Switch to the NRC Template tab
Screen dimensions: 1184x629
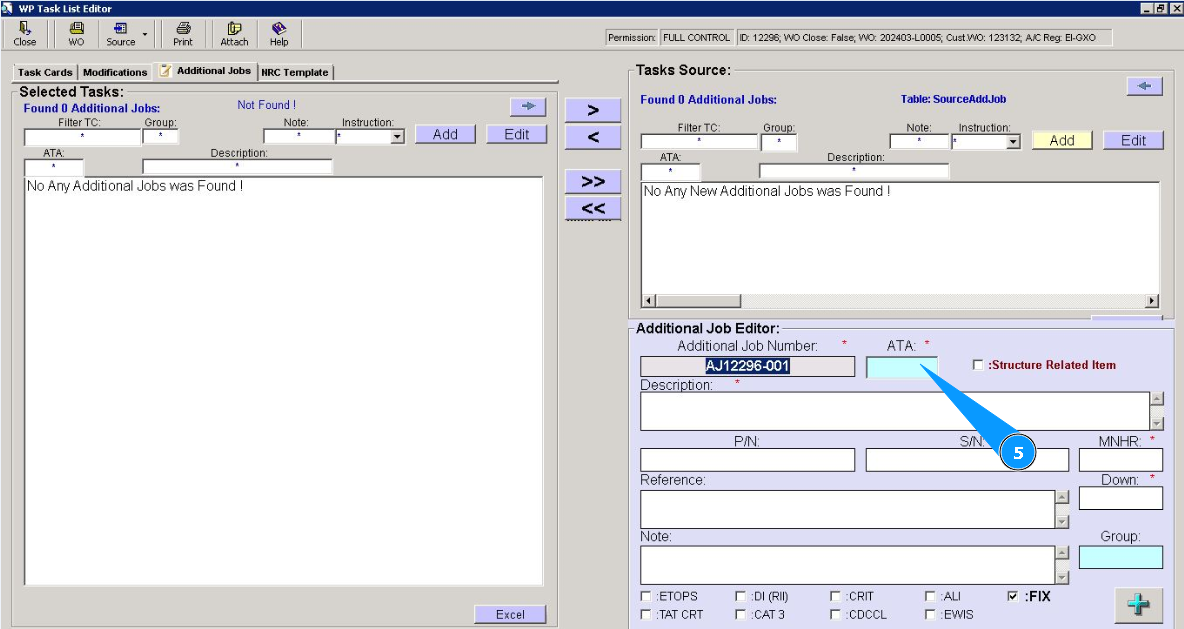pos(294,72)
